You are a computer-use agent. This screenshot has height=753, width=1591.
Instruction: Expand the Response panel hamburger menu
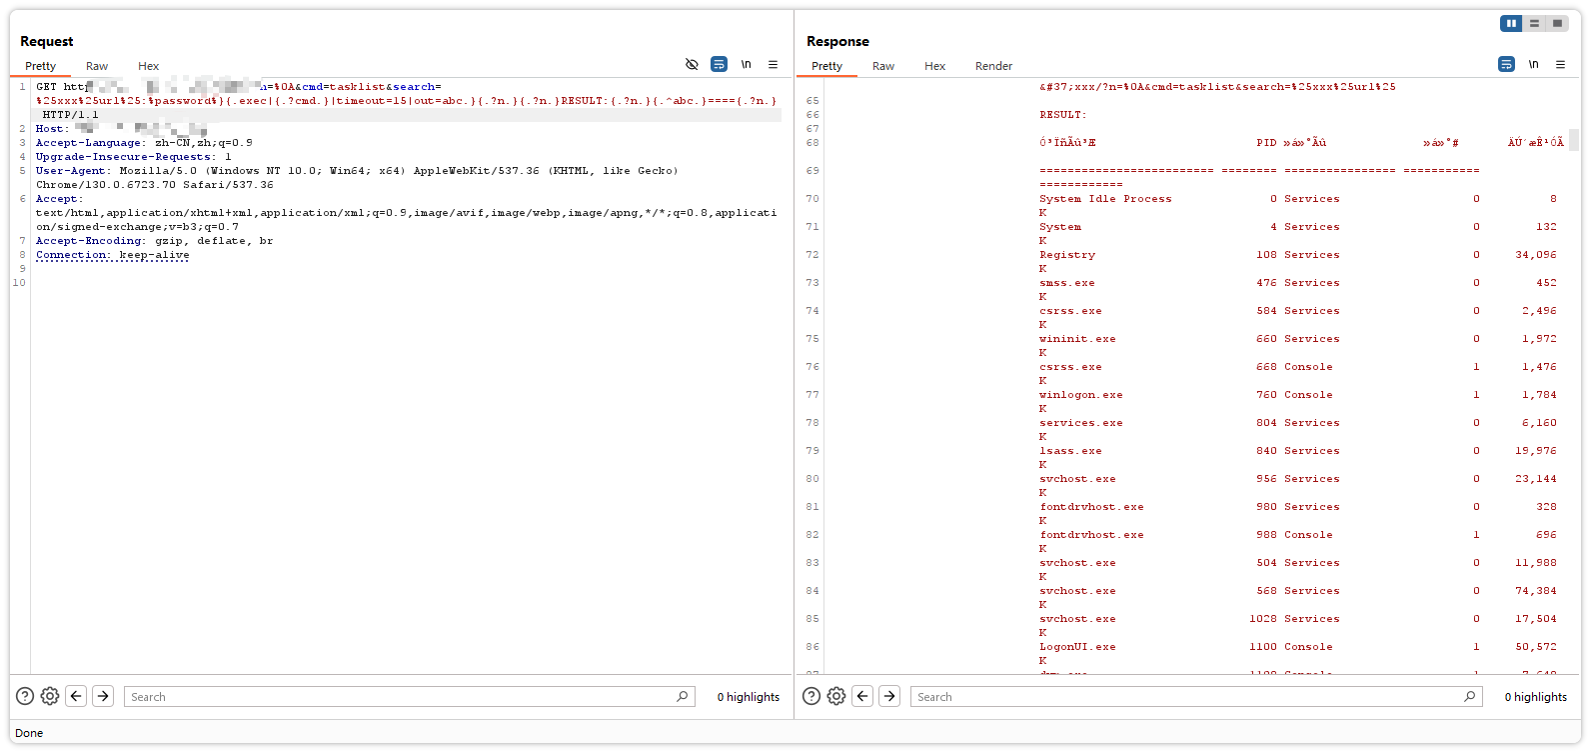(1560, 64)
